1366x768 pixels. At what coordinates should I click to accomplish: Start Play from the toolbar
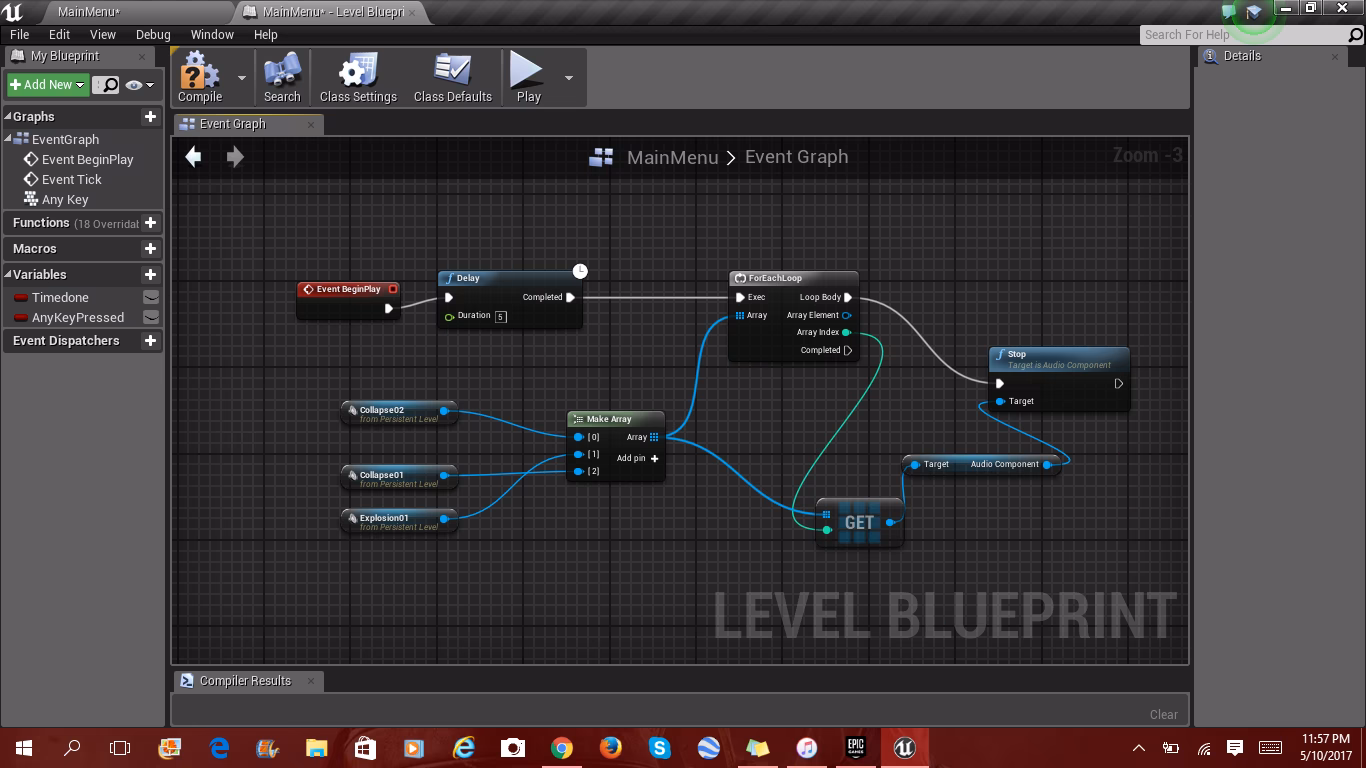click(x=528, y=77)
